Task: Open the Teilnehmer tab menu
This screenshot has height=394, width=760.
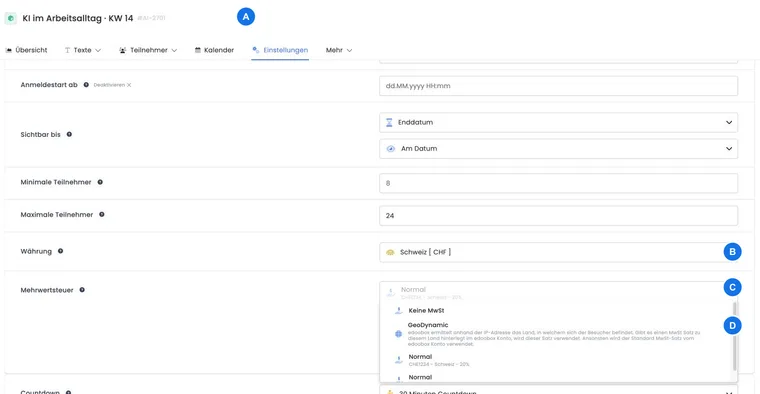Action: tap(148, 50)
